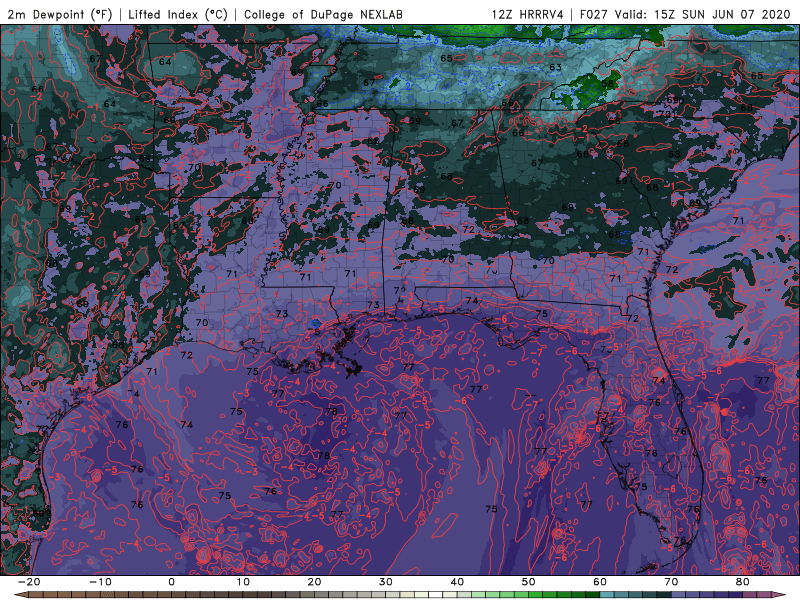Click the bright green swatch under the 50 tick

click(535, 594)
